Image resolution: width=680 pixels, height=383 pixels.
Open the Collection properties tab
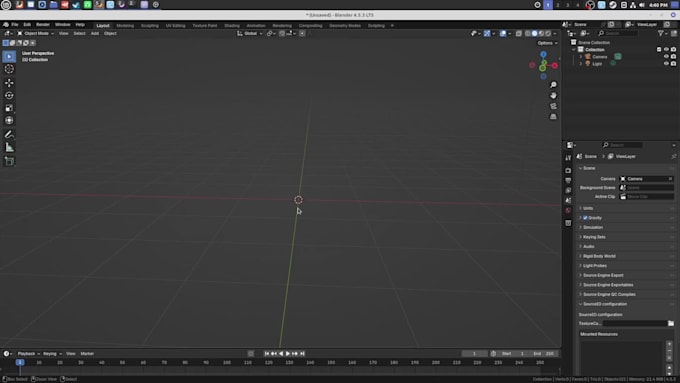pyautogui.click(x=568, y=223)
